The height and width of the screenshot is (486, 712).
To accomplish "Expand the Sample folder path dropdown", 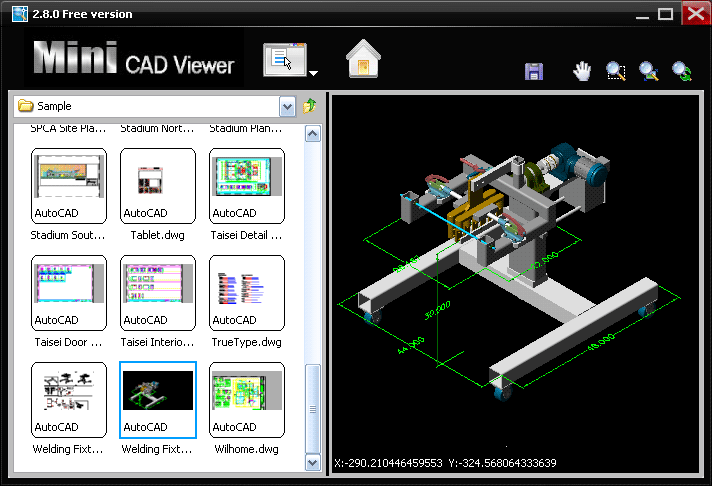I will pos(287,107).
